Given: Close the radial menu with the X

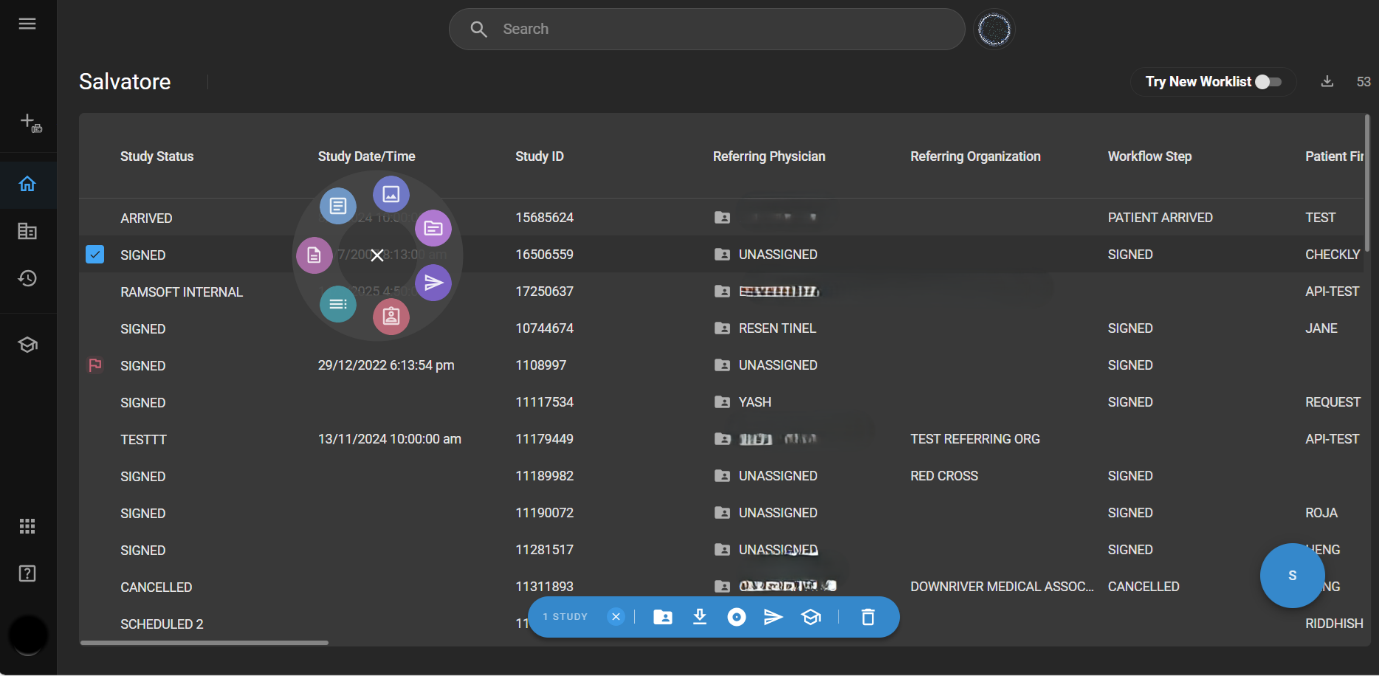Looking at the screenshot, I should 377,256.
